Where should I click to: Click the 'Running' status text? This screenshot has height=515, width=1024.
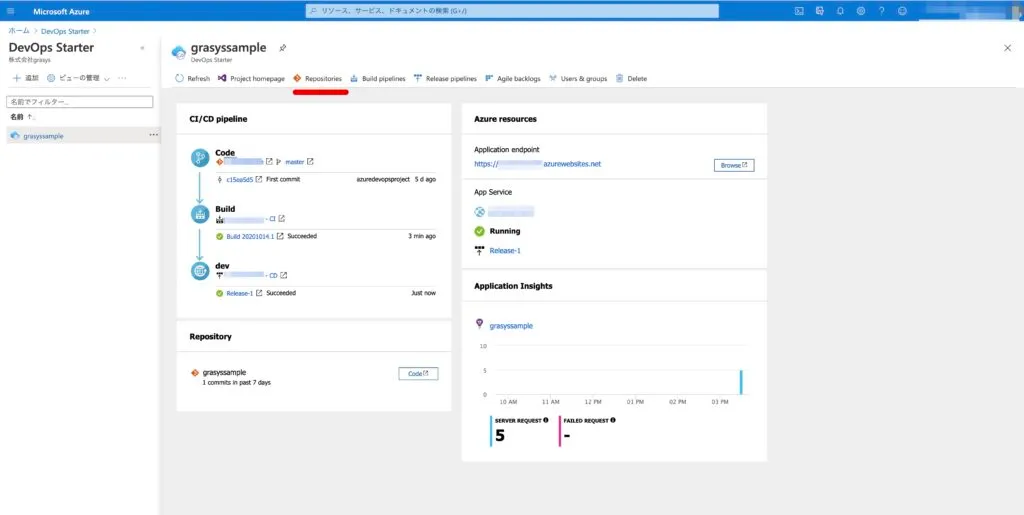click(505, 231)
